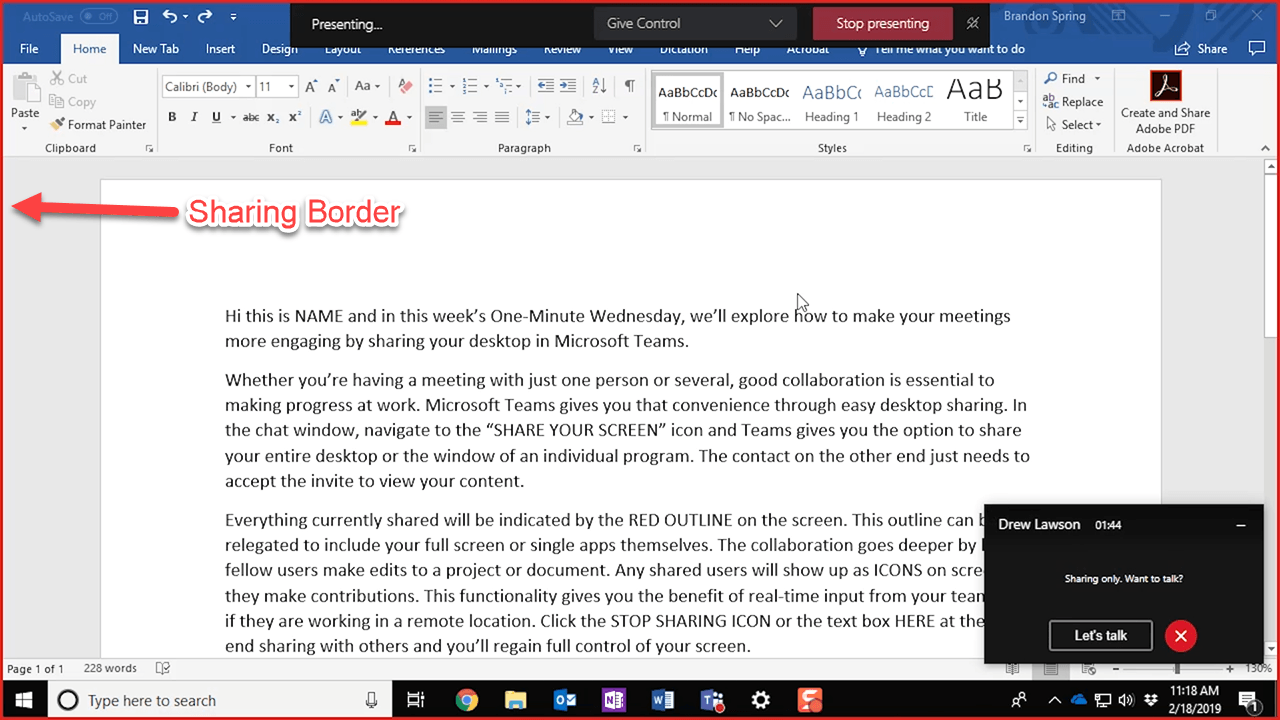Click Replace in Editing group

pos(1073,102)
